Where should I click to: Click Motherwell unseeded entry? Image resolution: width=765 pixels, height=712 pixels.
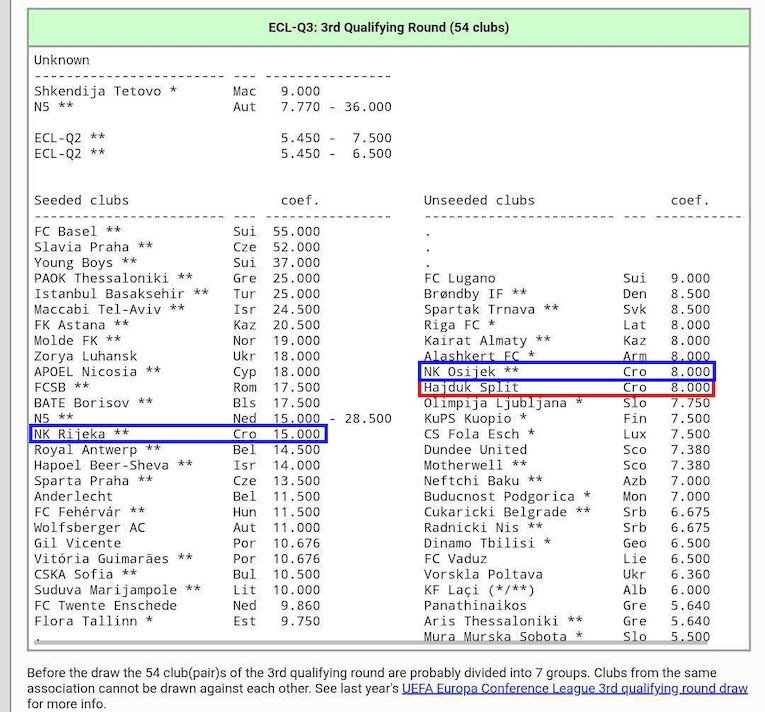point(567,465)
